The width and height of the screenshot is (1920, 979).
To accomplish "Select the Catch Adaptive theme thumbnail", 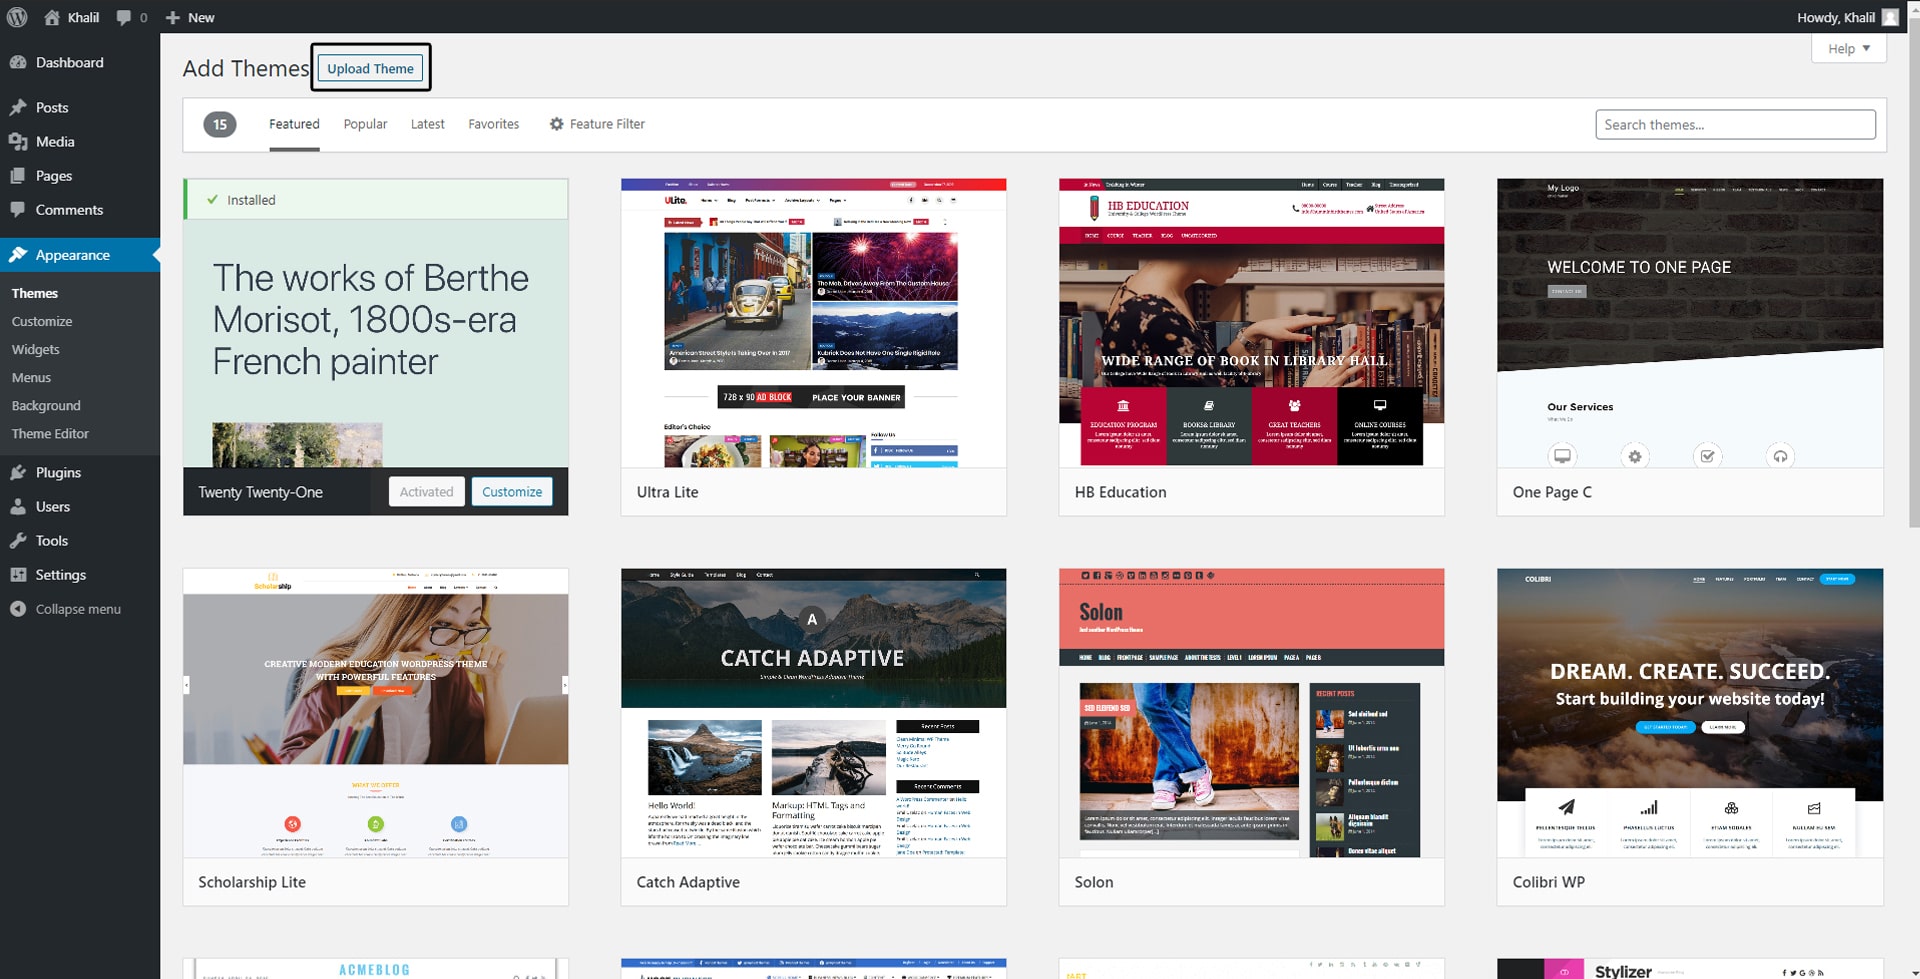I will point(813,712).
